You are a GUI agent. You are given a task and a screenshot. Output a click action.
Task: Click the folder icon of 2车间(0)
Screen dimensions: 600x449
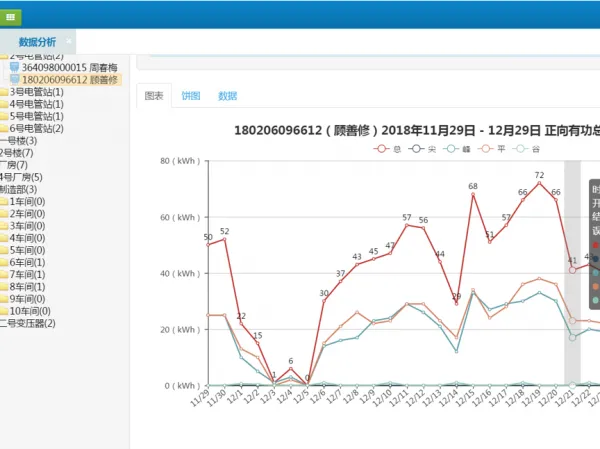4,214
